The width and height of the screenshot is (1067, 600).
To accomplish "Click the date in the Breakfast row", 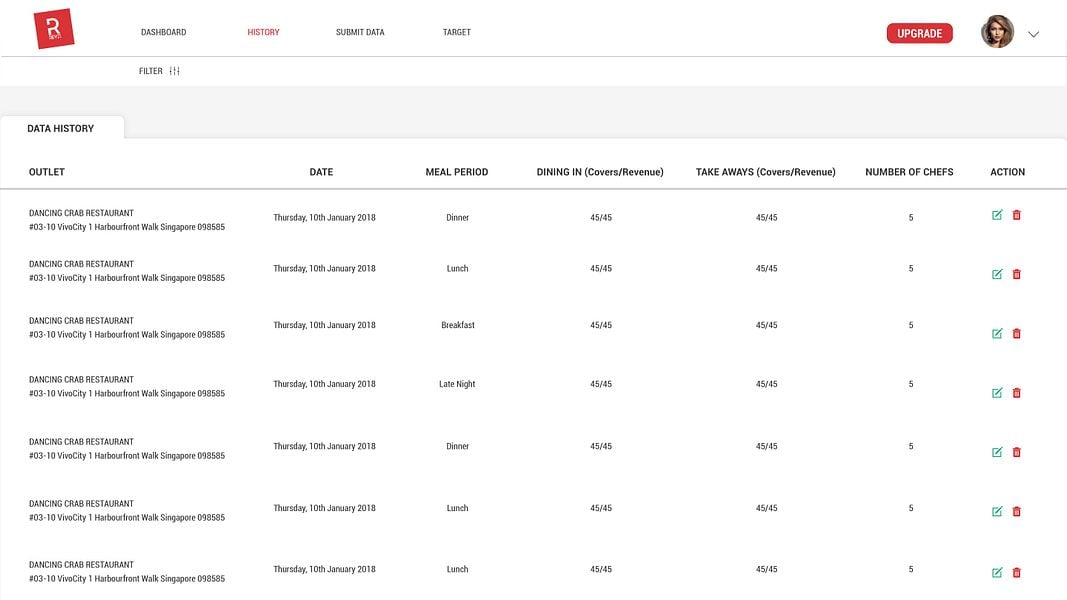I will (325, 325).
